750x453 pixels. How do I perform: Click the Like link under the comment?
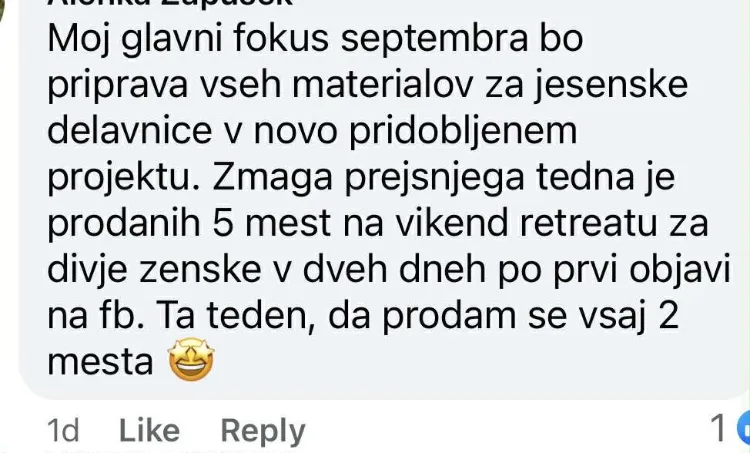pos(149,431)
